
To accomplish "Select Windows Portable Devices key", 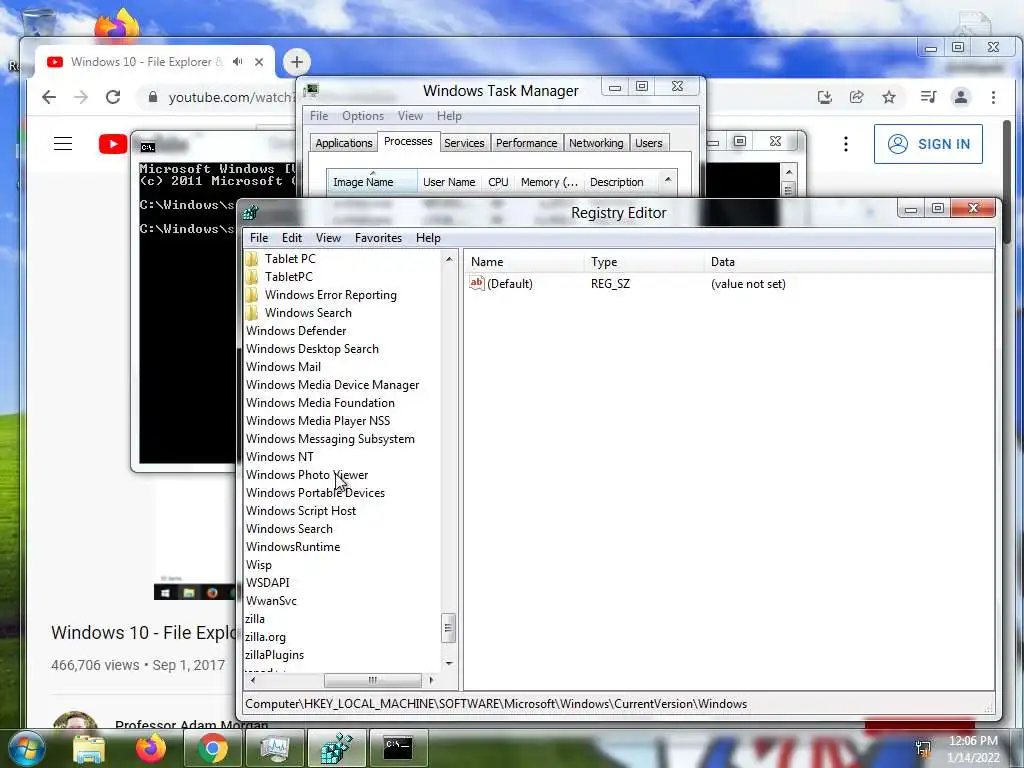I will [x=315, y=492].
